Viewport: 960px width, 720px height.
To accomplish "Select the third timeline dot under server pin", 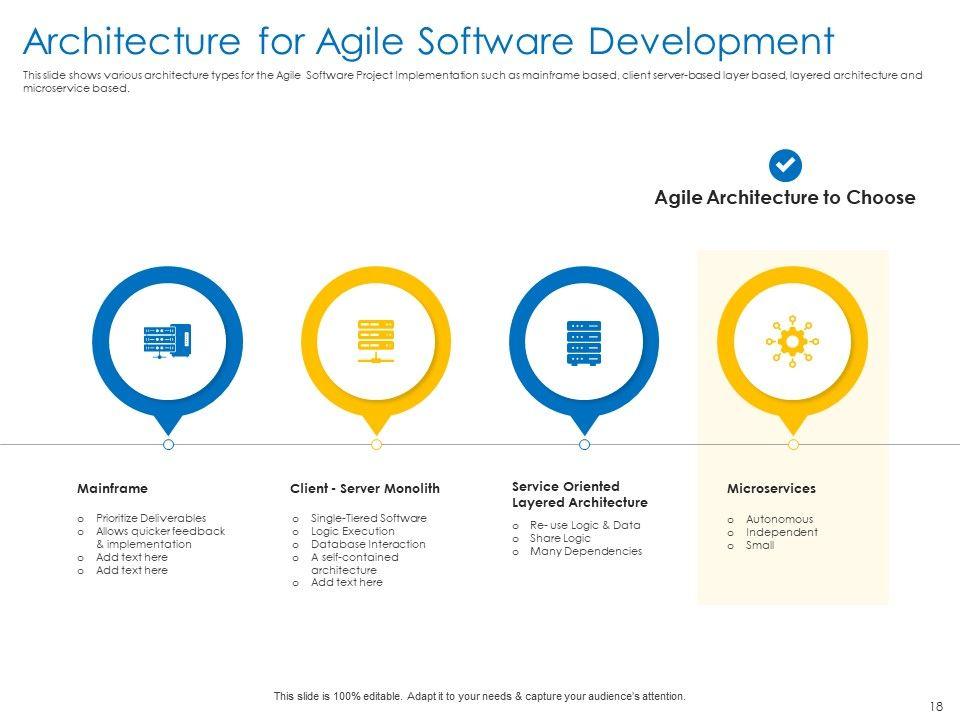I will pos(584,444).
